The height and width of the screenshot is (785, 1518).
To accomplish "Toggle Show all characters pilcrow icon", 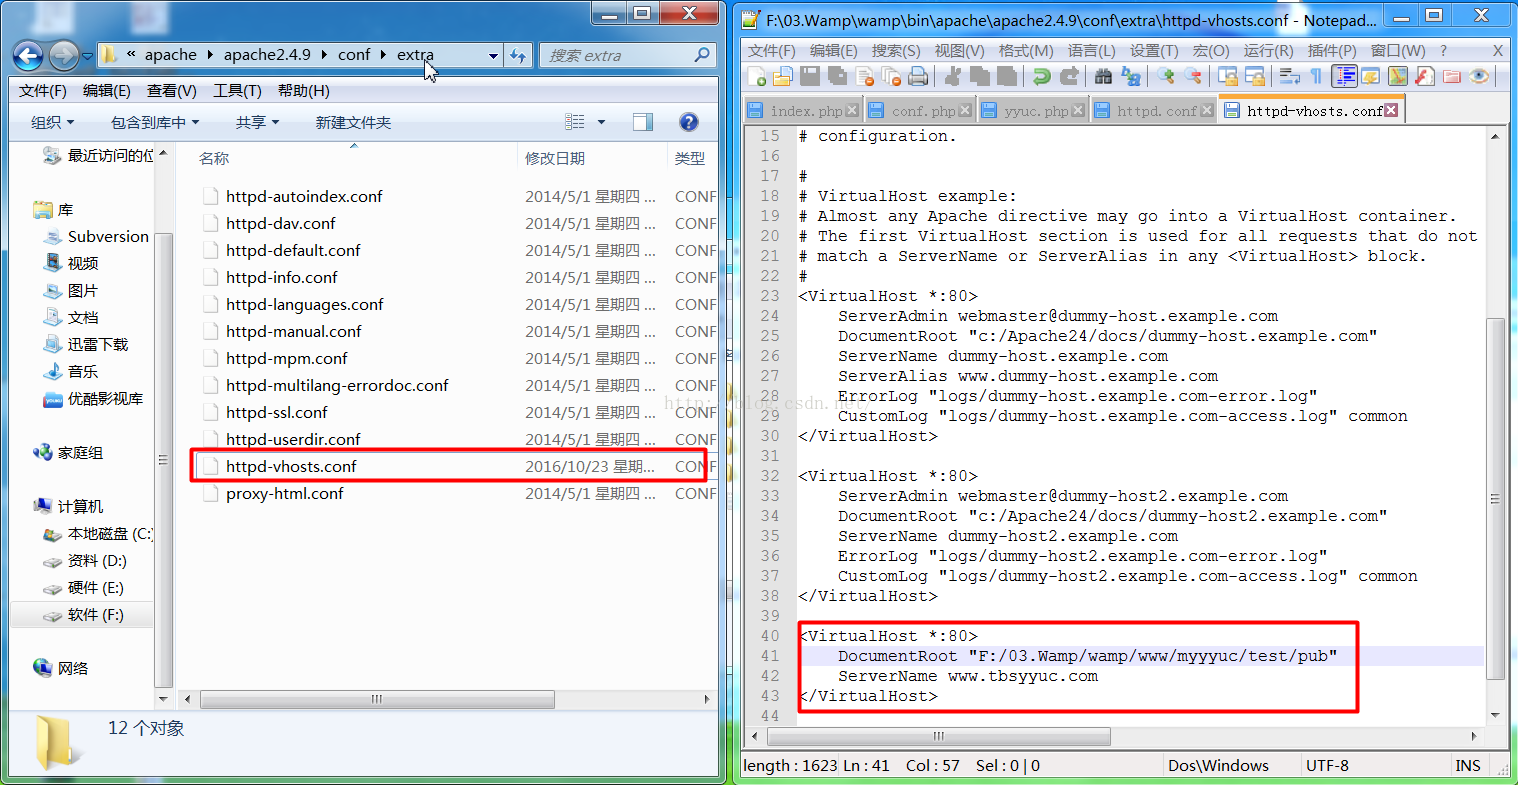I will click(x=1316, y=76).
